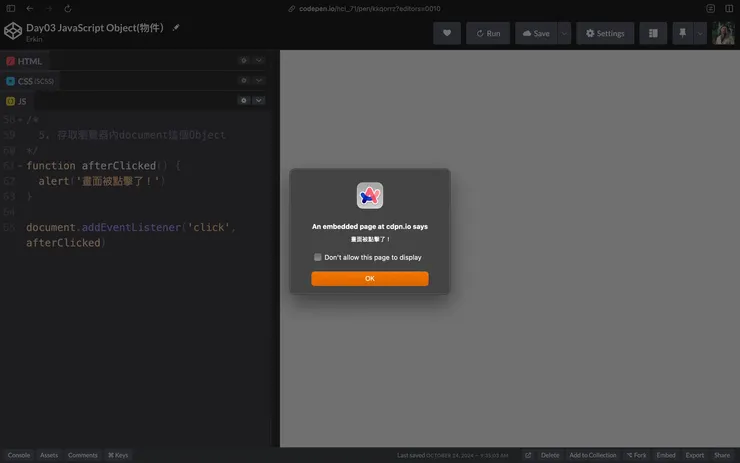Open pin options dropdown arrow
This screenshot has width=740, height=463.
700,33
